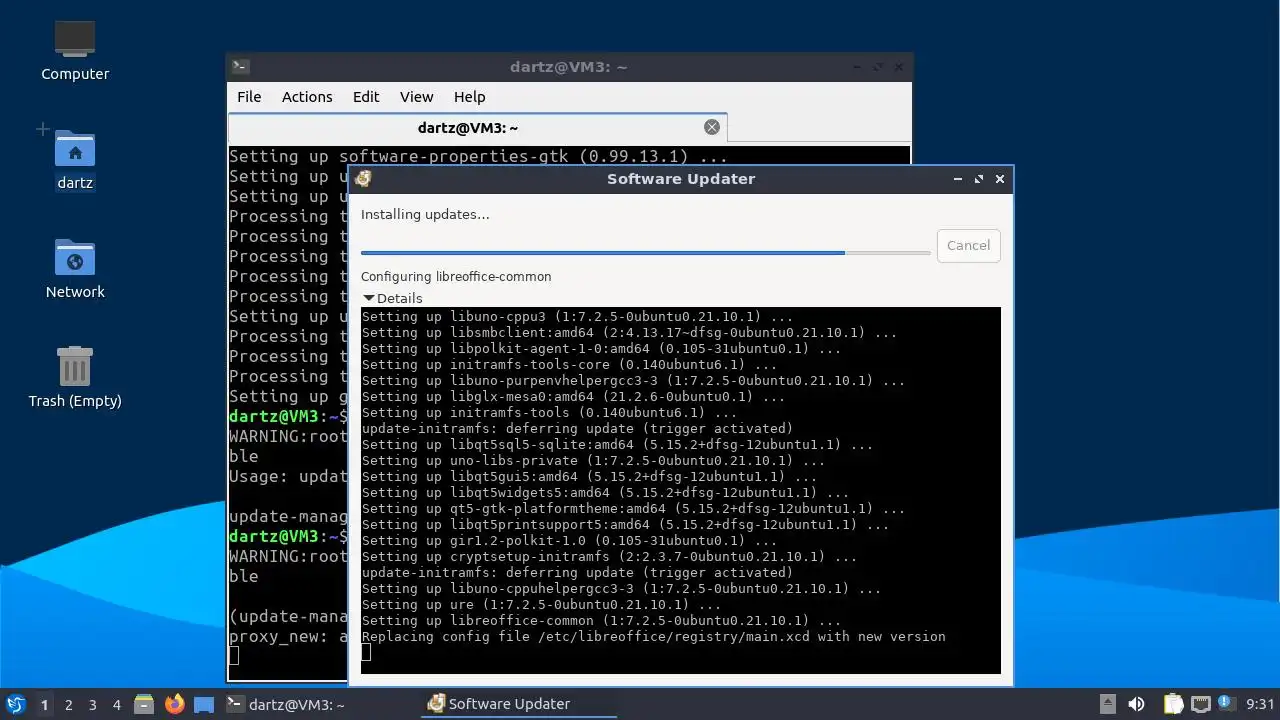Click 'Setting up libuno-cppu3' output line
Viewport: 1280px width, 720px height.
577,317
